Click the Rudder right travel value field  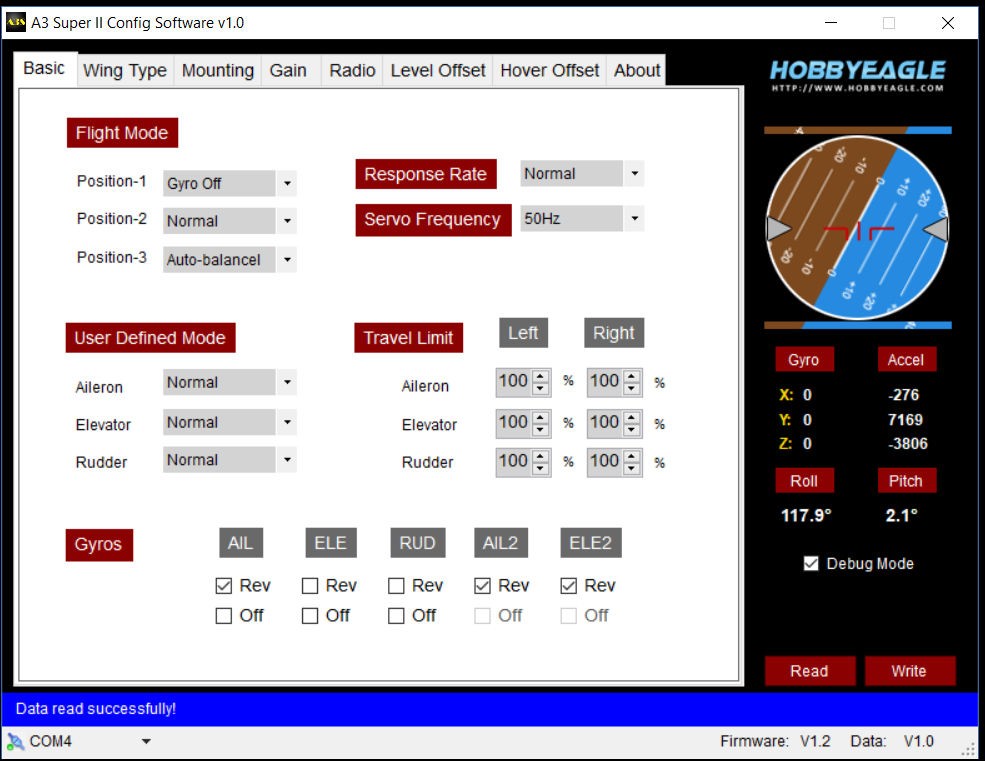605,462
